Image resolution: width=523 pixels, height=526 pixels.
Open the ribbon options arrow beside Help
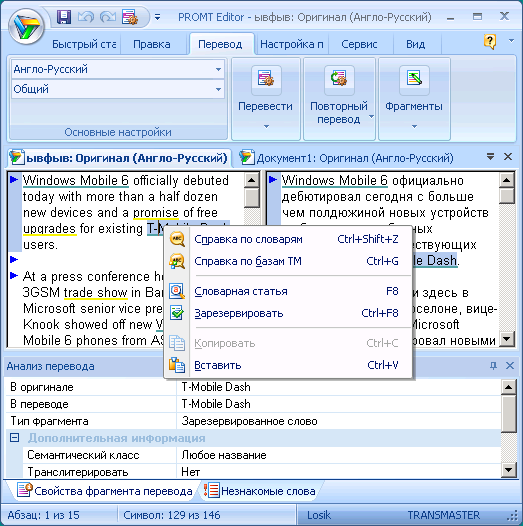pyautogui.click(x=511, y=41)
